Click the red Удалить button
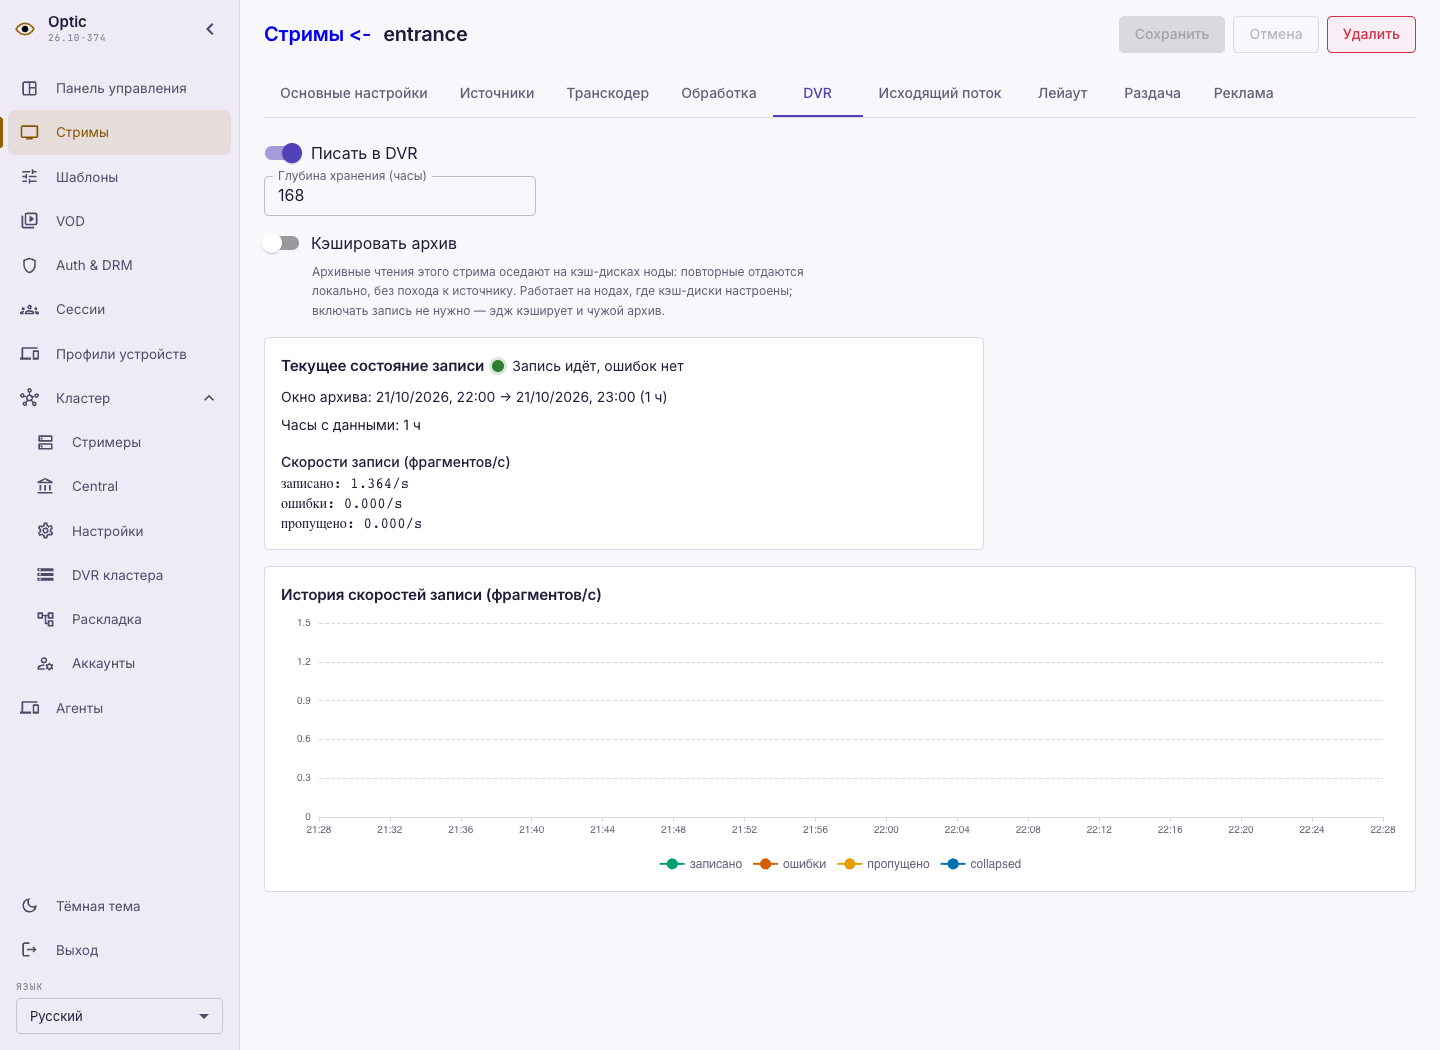The image size is (1440, 1050). coord(1371,34)
